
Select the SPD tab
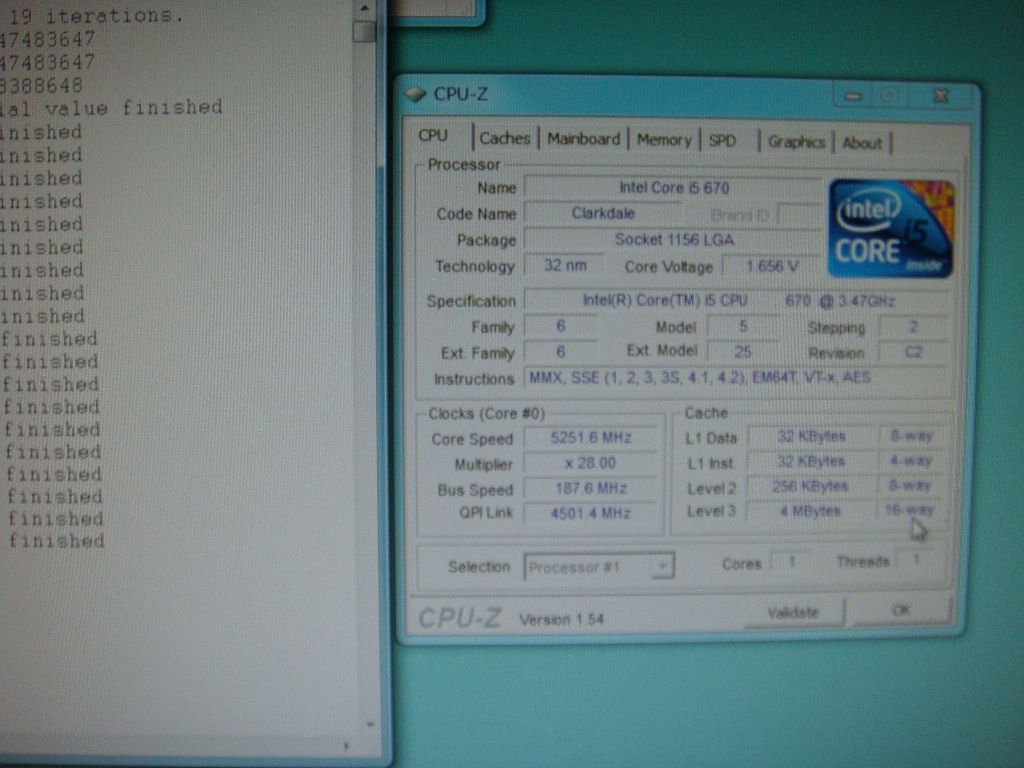[x=723, y=141]
